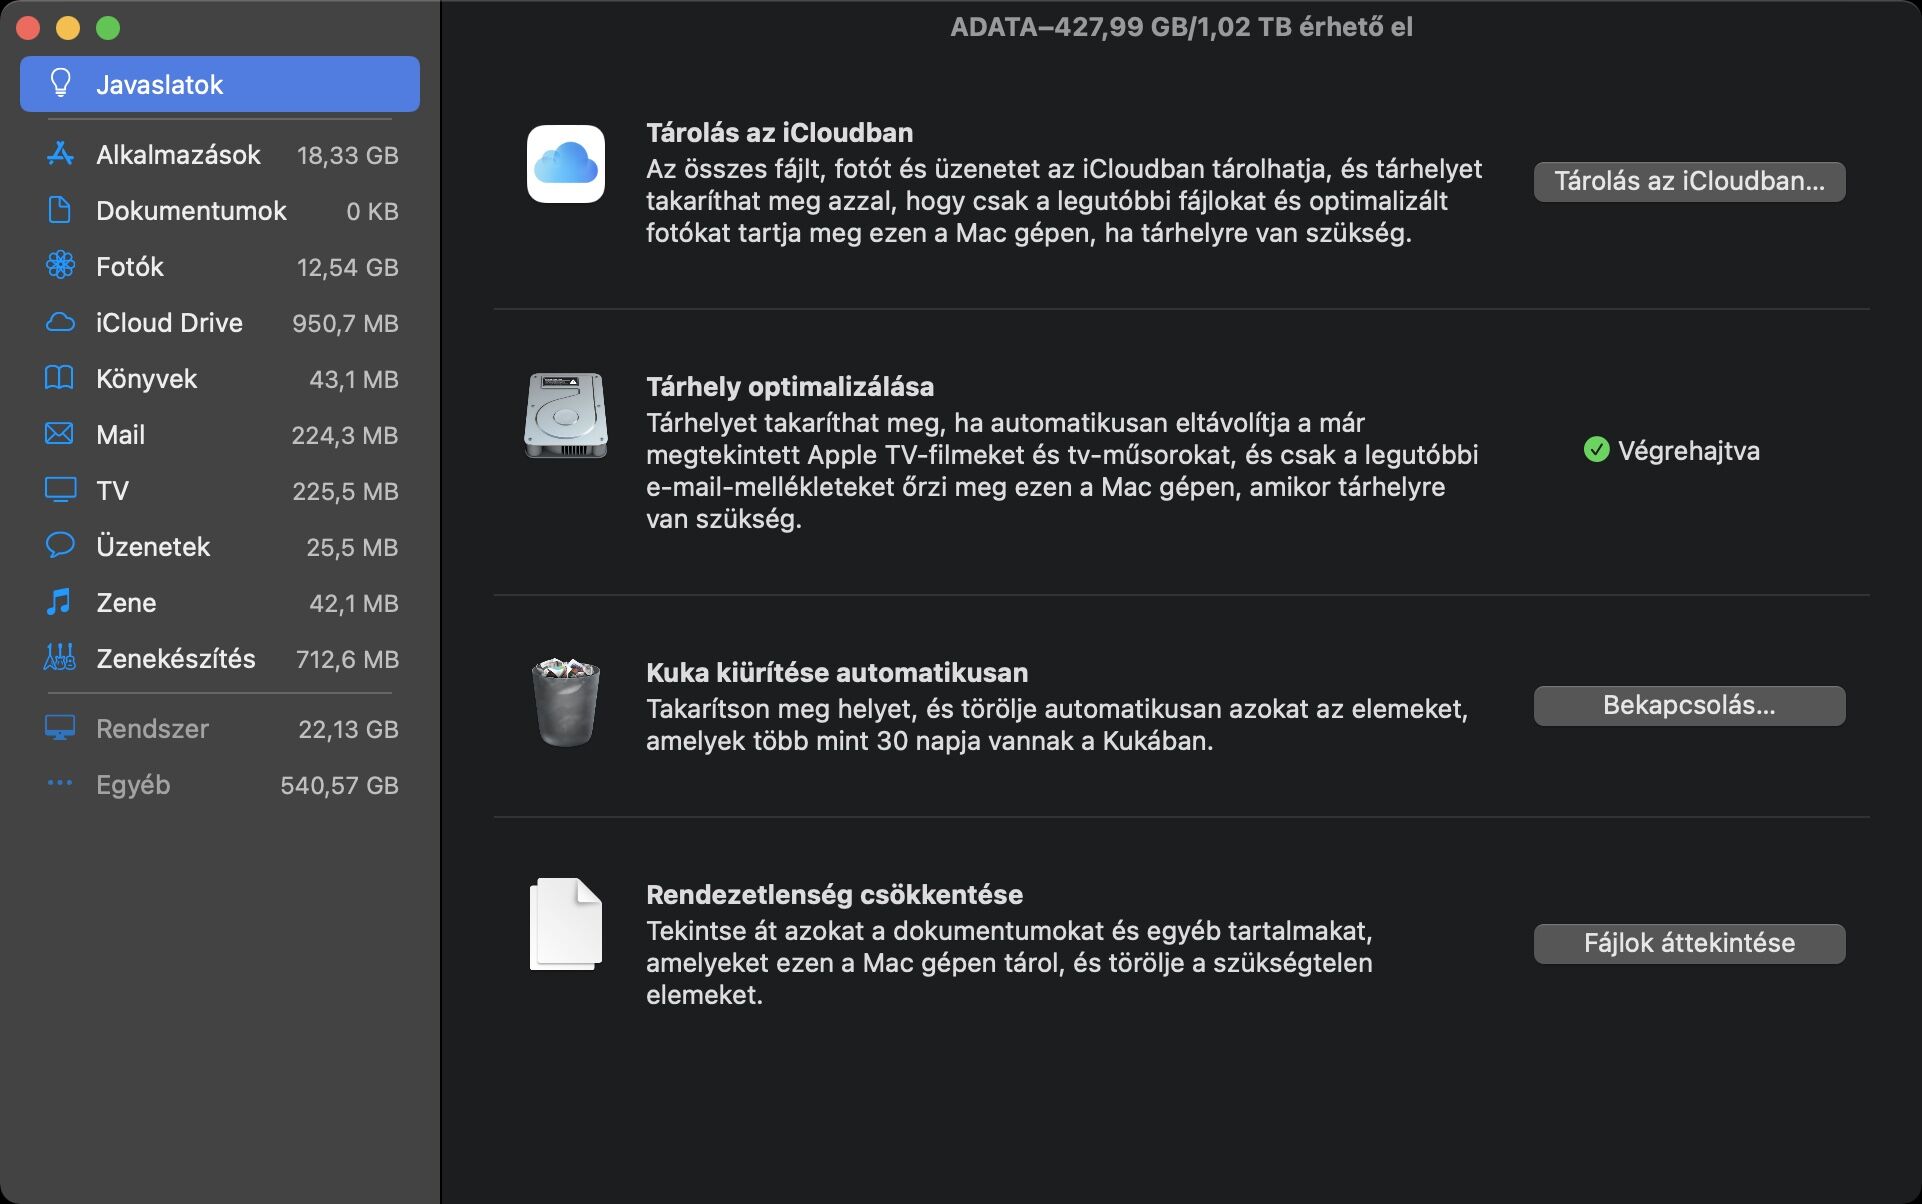Click the Alkalmazások App Store icon

pyautogui.click(x=60, y=154)
